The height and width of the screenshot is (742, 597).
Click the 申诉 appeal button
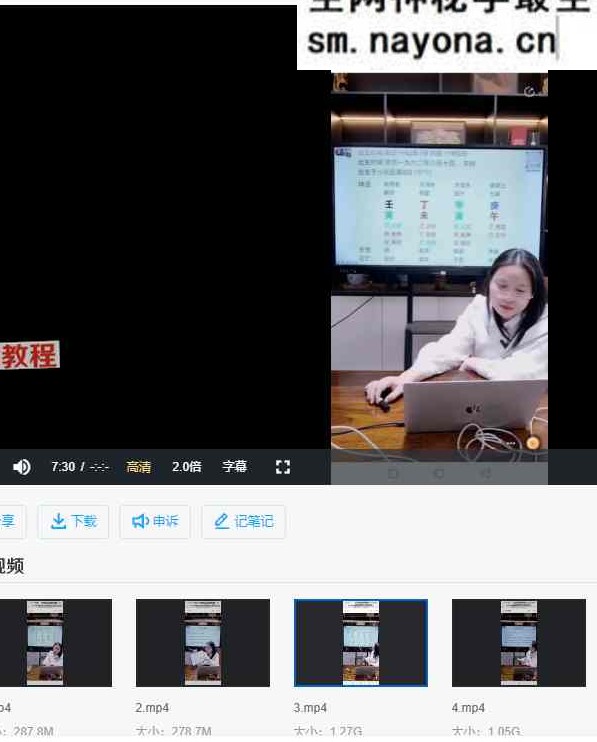pos(155,521)
